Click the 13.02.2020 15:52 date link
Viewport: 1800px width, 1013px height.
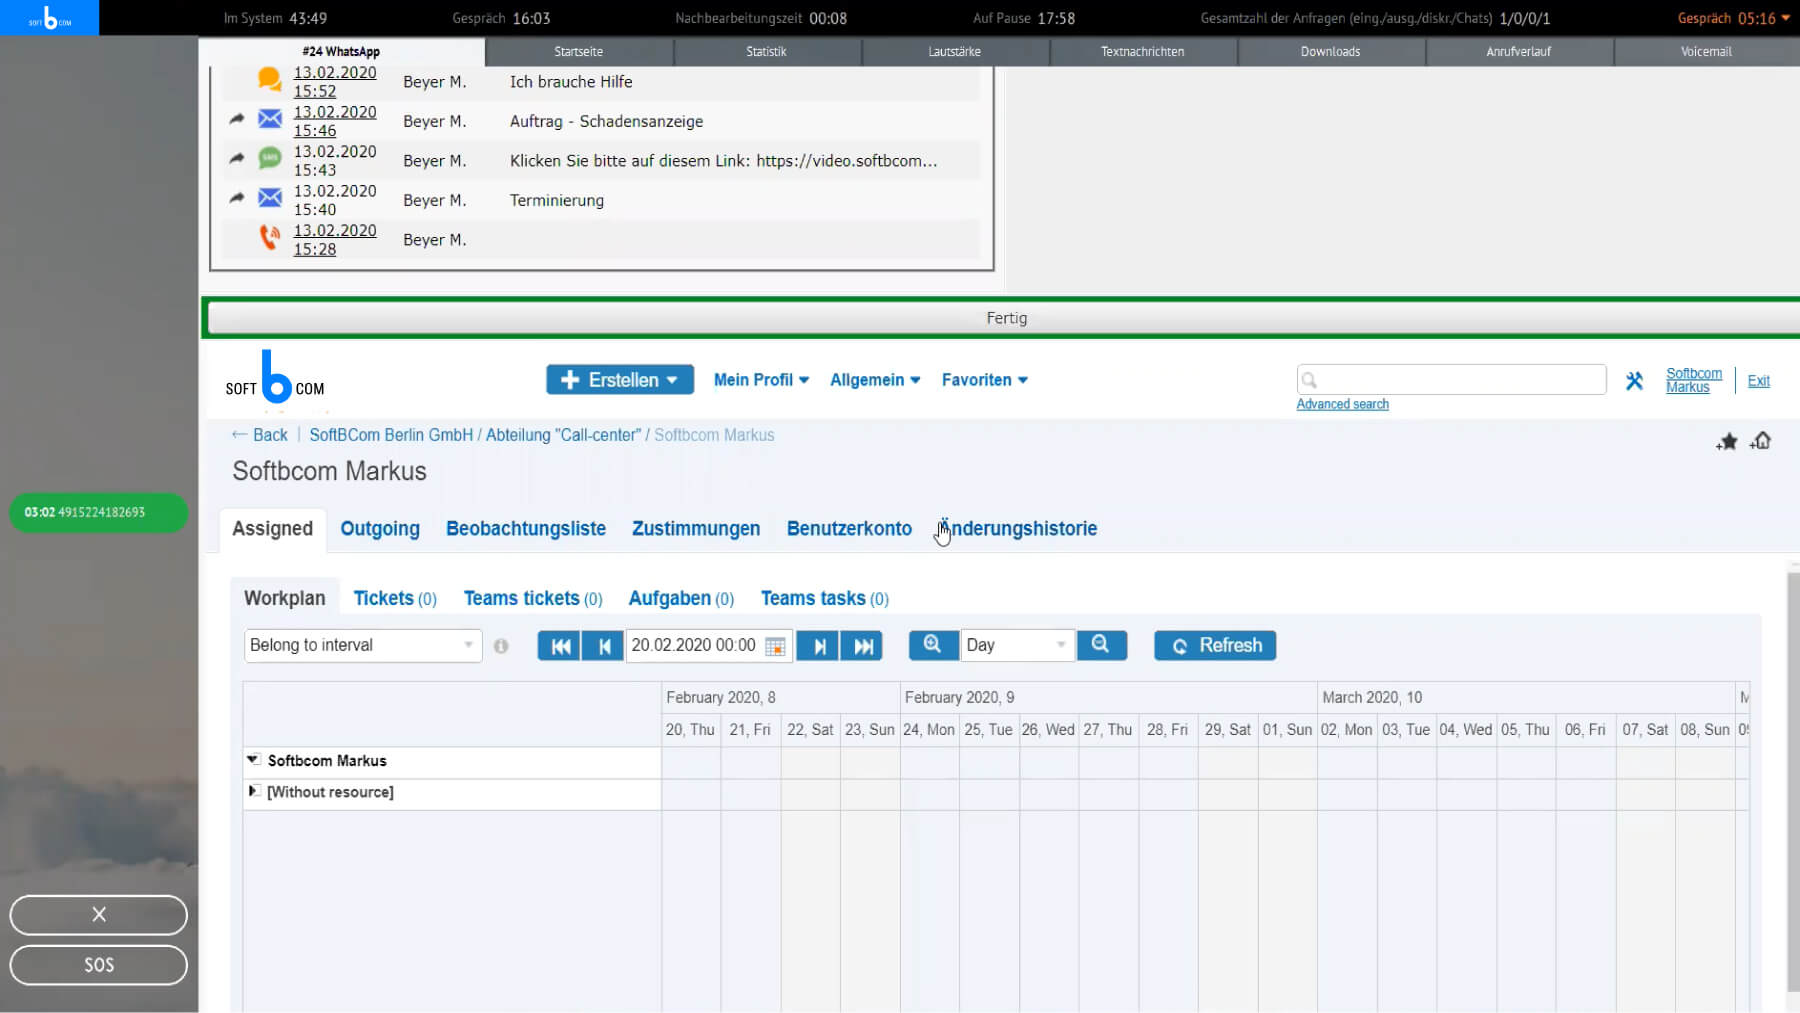click(x=334, y=81)
